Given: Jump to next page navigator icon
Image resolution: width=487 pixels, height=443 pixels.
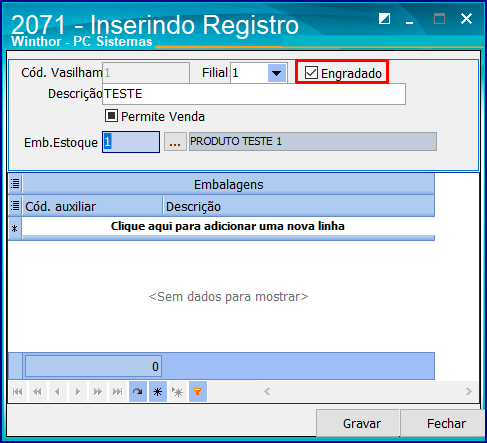Looking at the screenshot, I should [98, 391].
